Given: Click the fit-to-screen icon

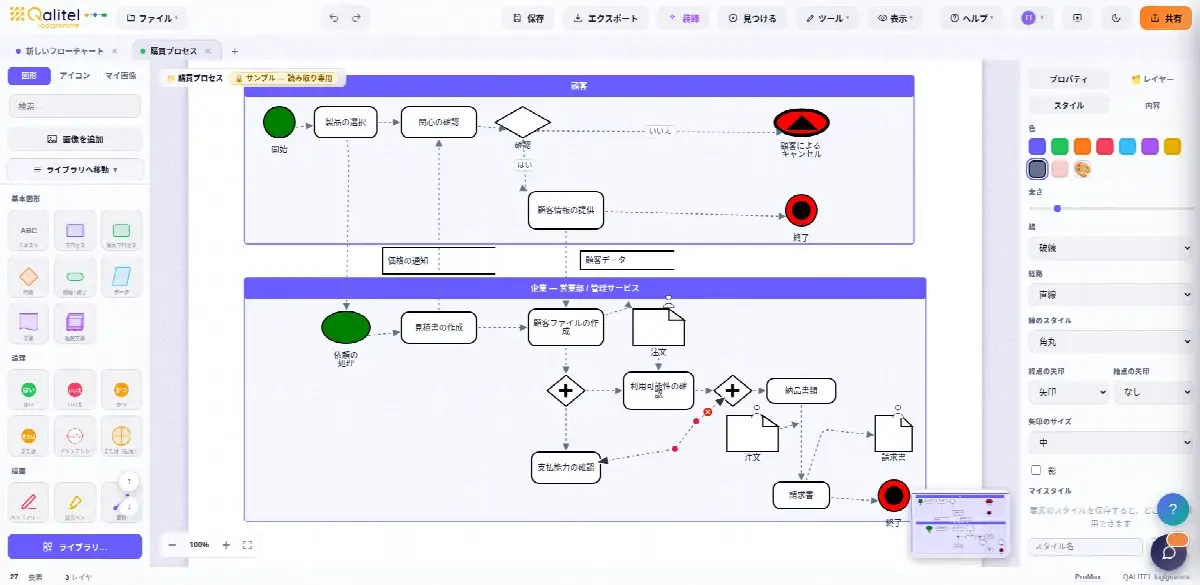Looking at the screenshot, I should pyautogui.click(x=247, y=545).
